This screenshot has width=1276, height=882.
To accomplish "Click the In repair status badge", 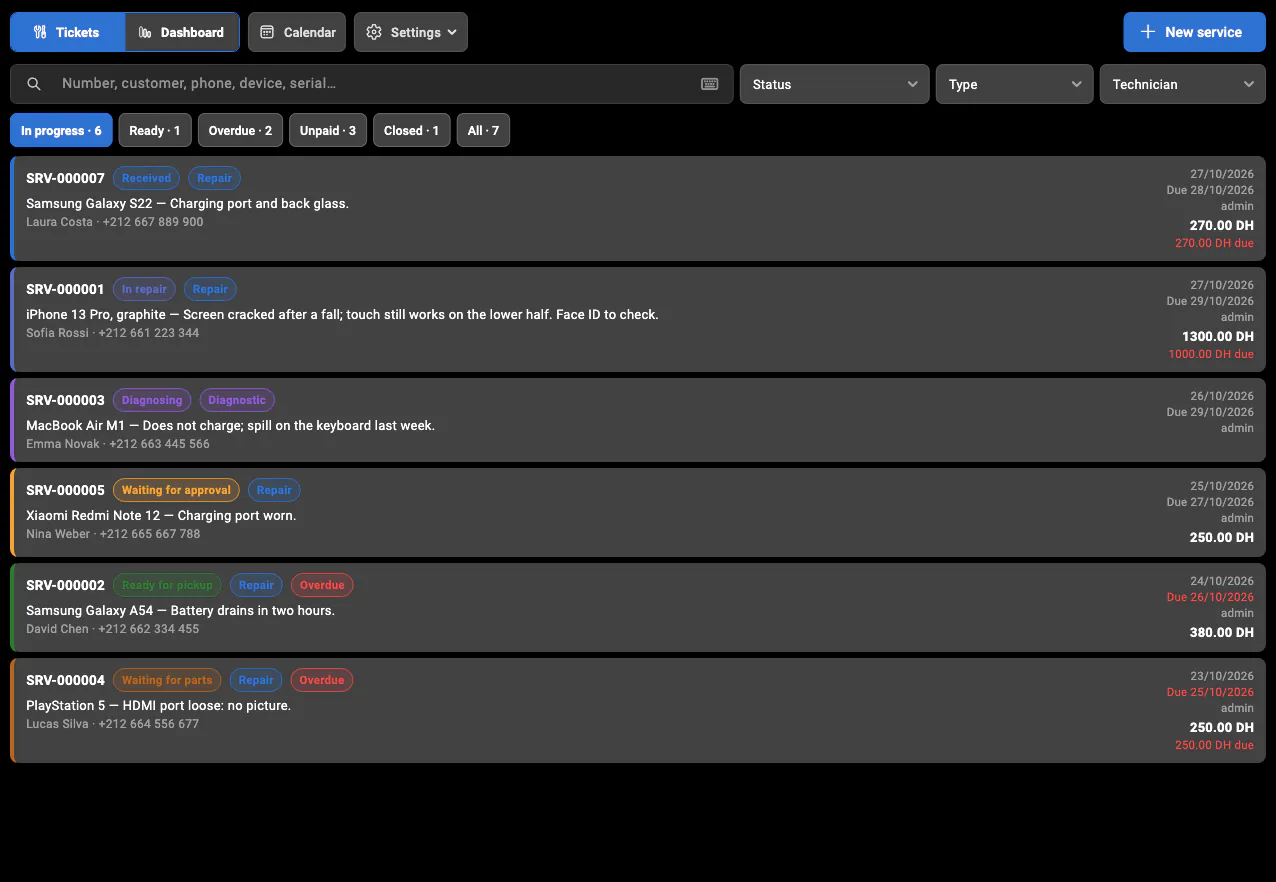I will 144,289.
